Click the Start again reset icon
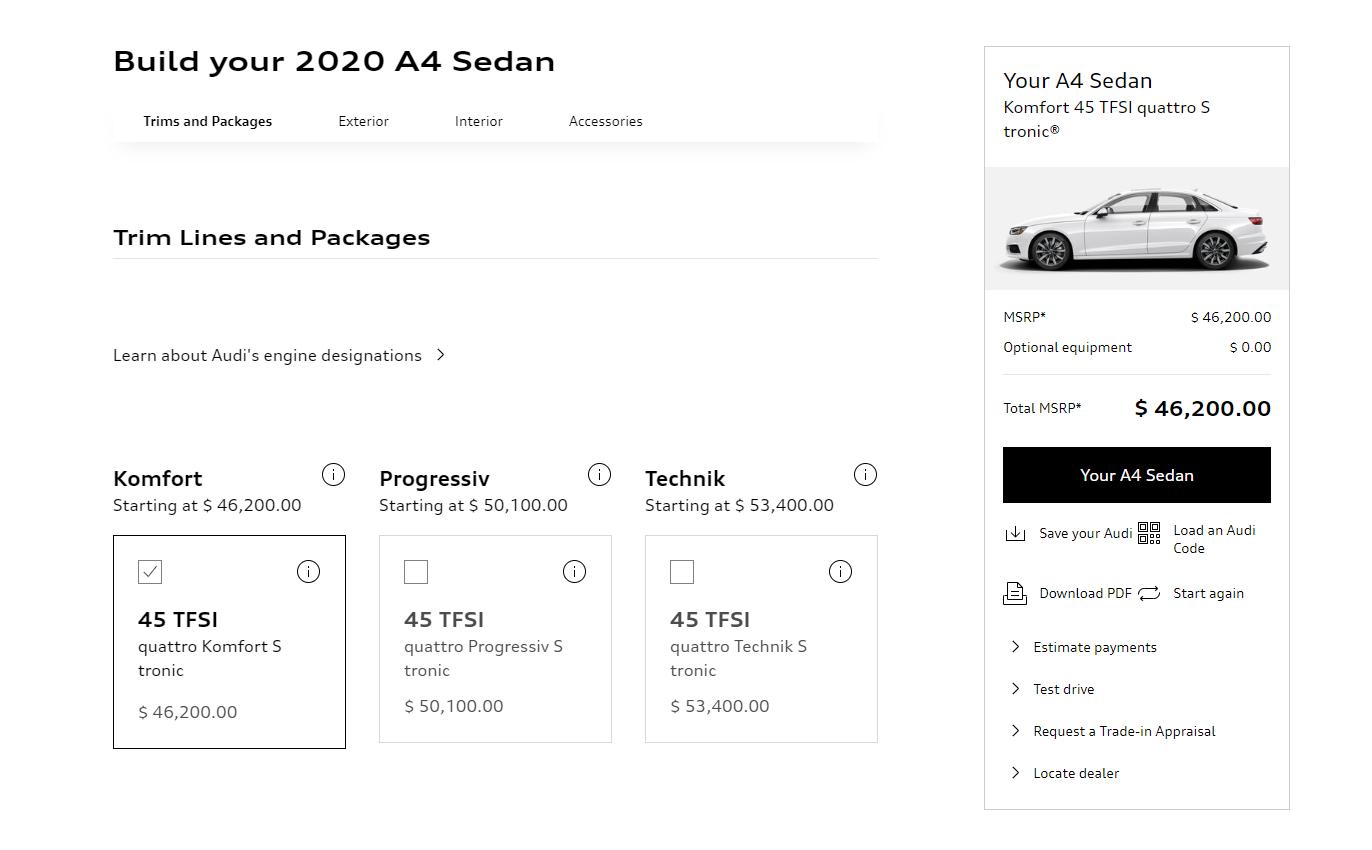This screenshot has width=1372, height=850. 1149,594
